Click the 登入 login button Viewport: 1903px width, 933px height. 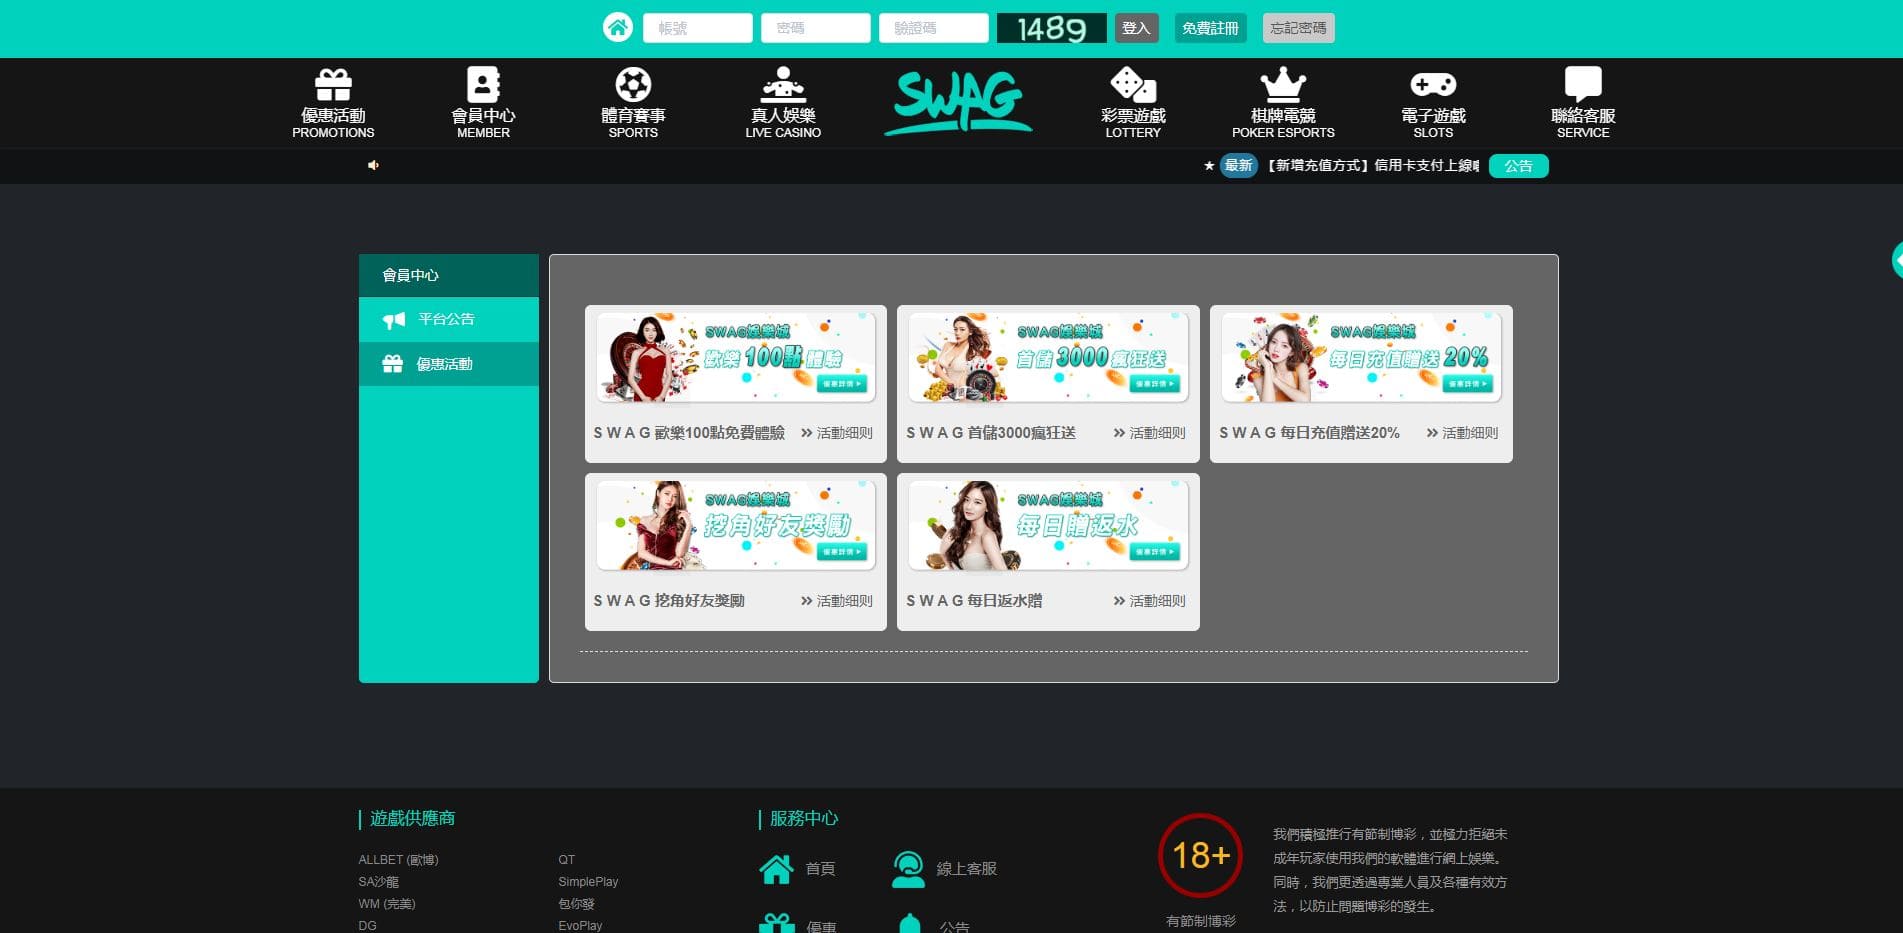(x=1136, y=28)
